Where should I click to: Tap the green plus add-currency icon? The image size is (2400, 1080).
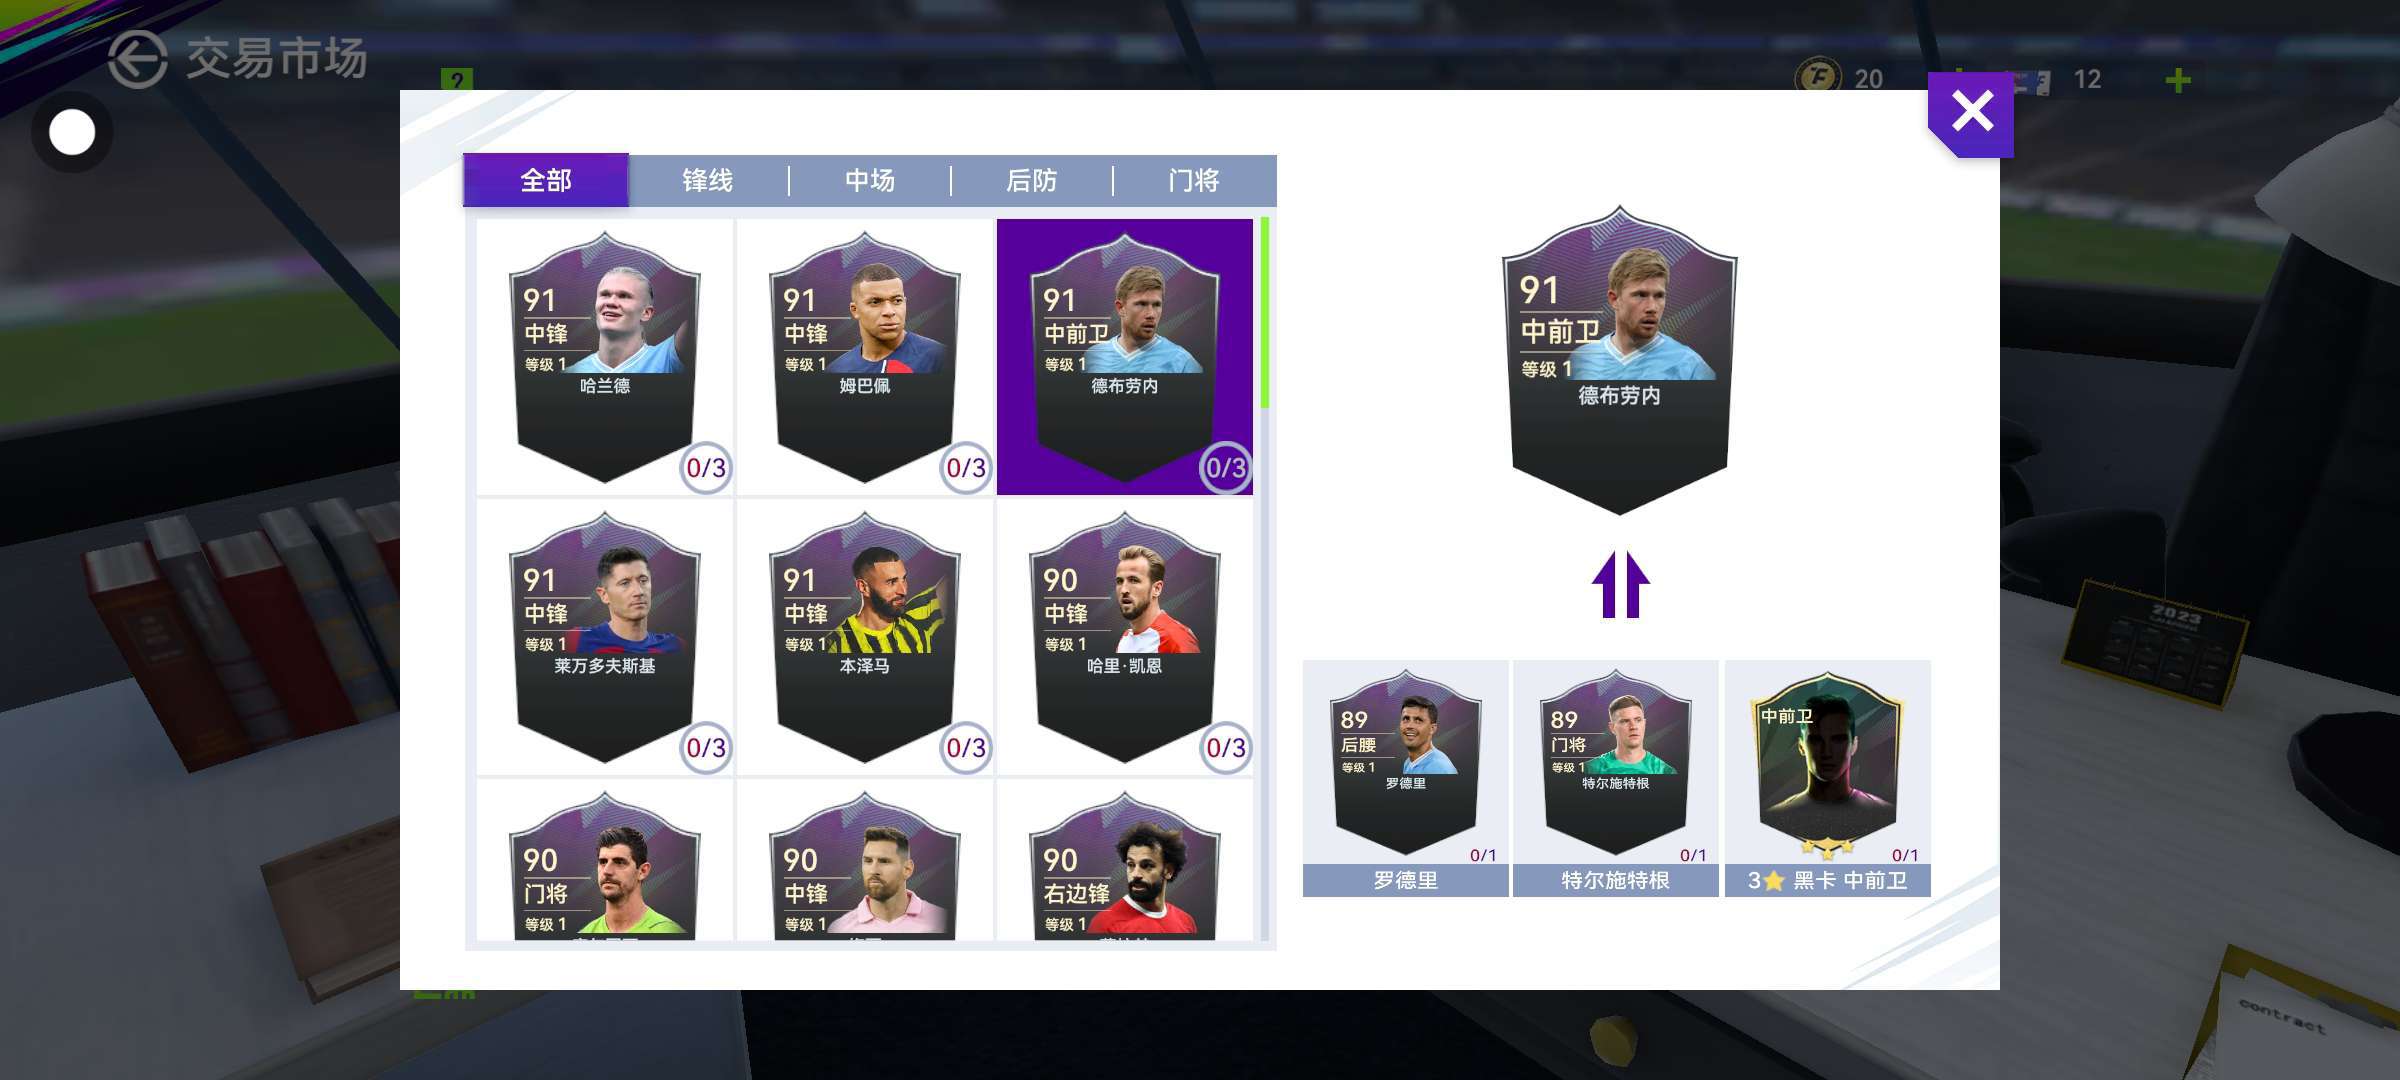[2177, 80]
